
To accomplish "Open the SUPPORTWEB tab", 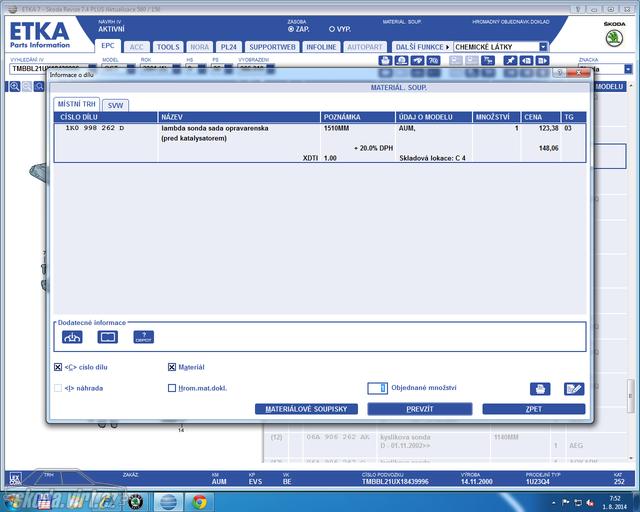I will point(272,47).
